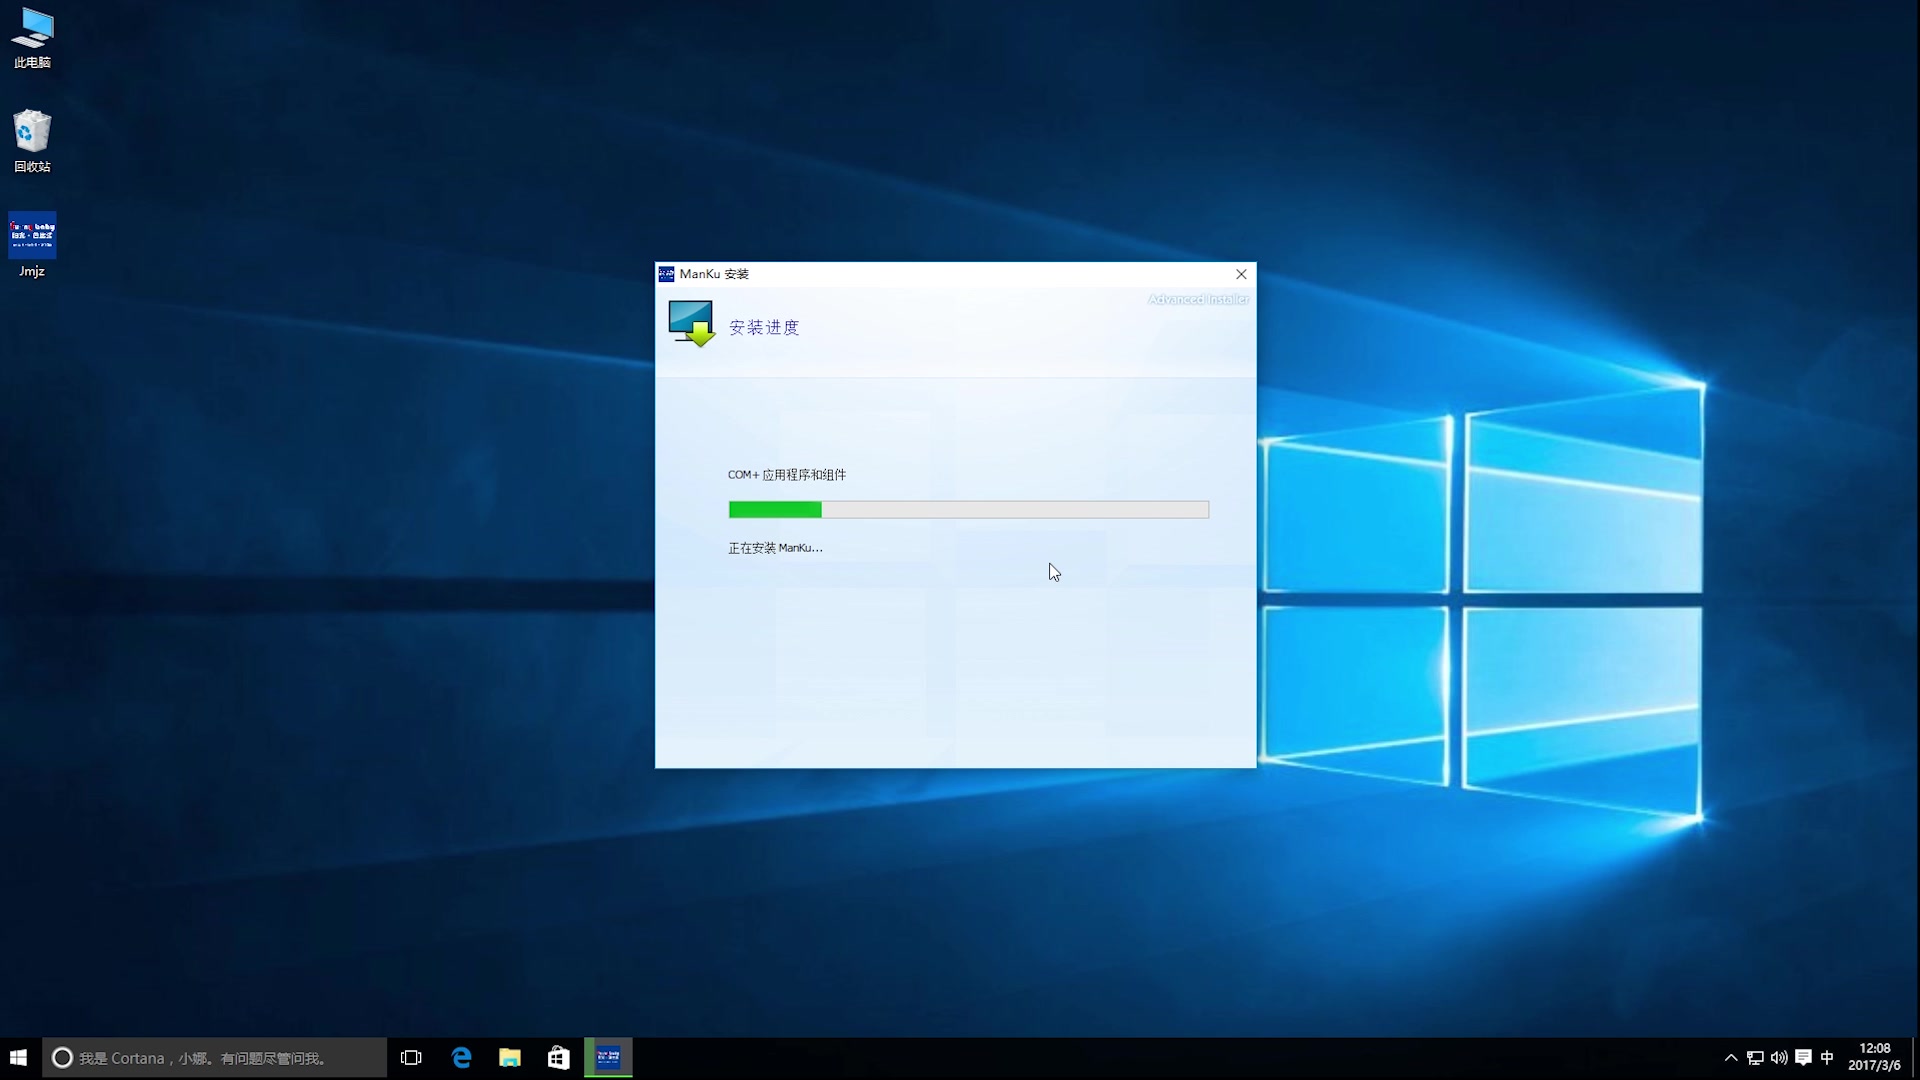
Task: Open Microsoft Edge from the taskbar
Action: (461, 1057)
